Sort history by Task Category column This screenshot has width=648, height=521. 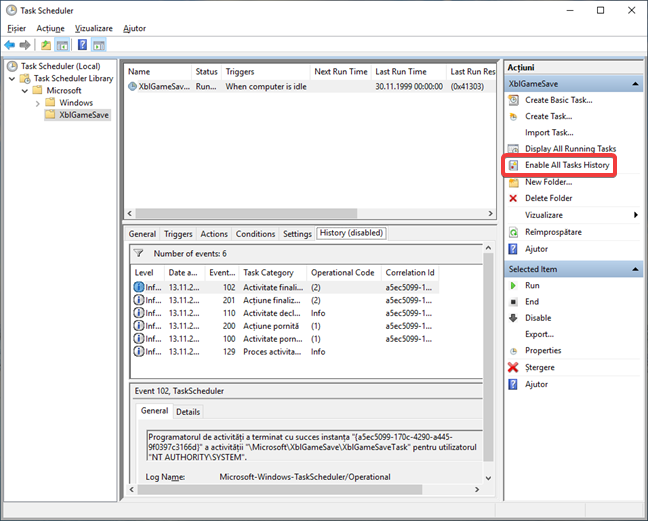tap(273, 273)
